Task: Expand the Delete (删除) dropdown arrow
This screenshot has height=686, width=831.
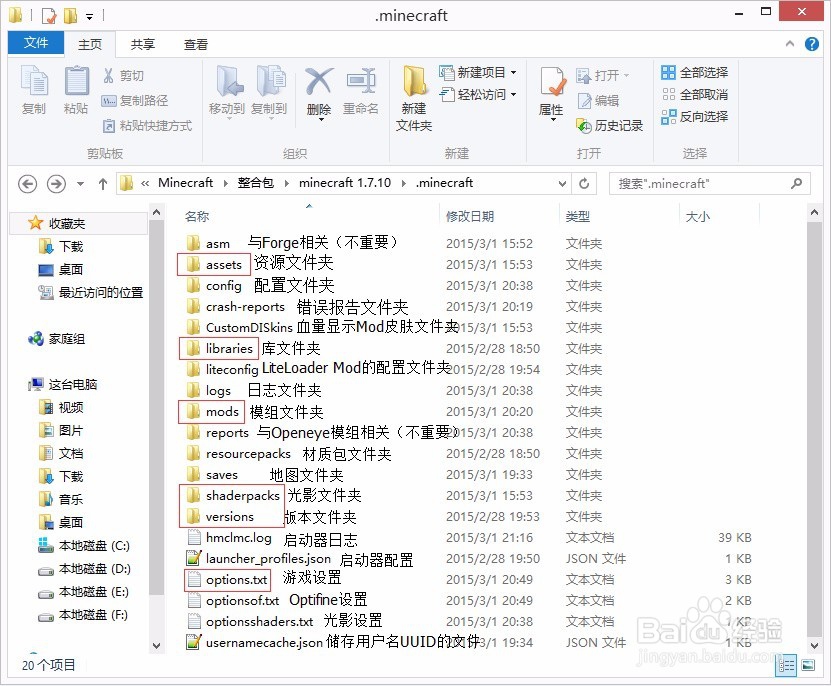Action: click(321, 120)
